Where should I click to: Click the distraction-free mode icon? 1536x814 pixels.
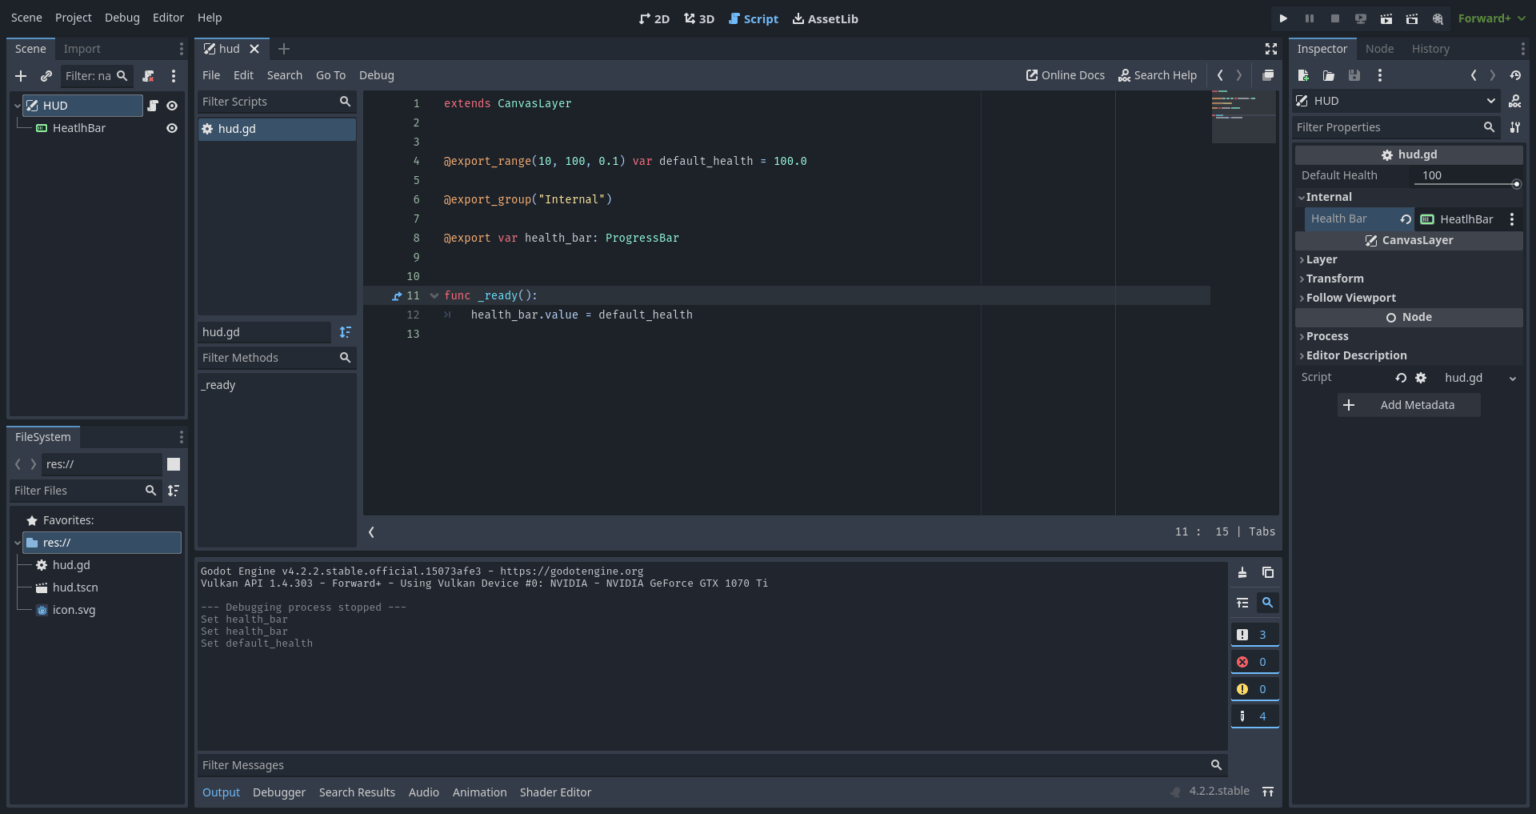point(1271,49)
